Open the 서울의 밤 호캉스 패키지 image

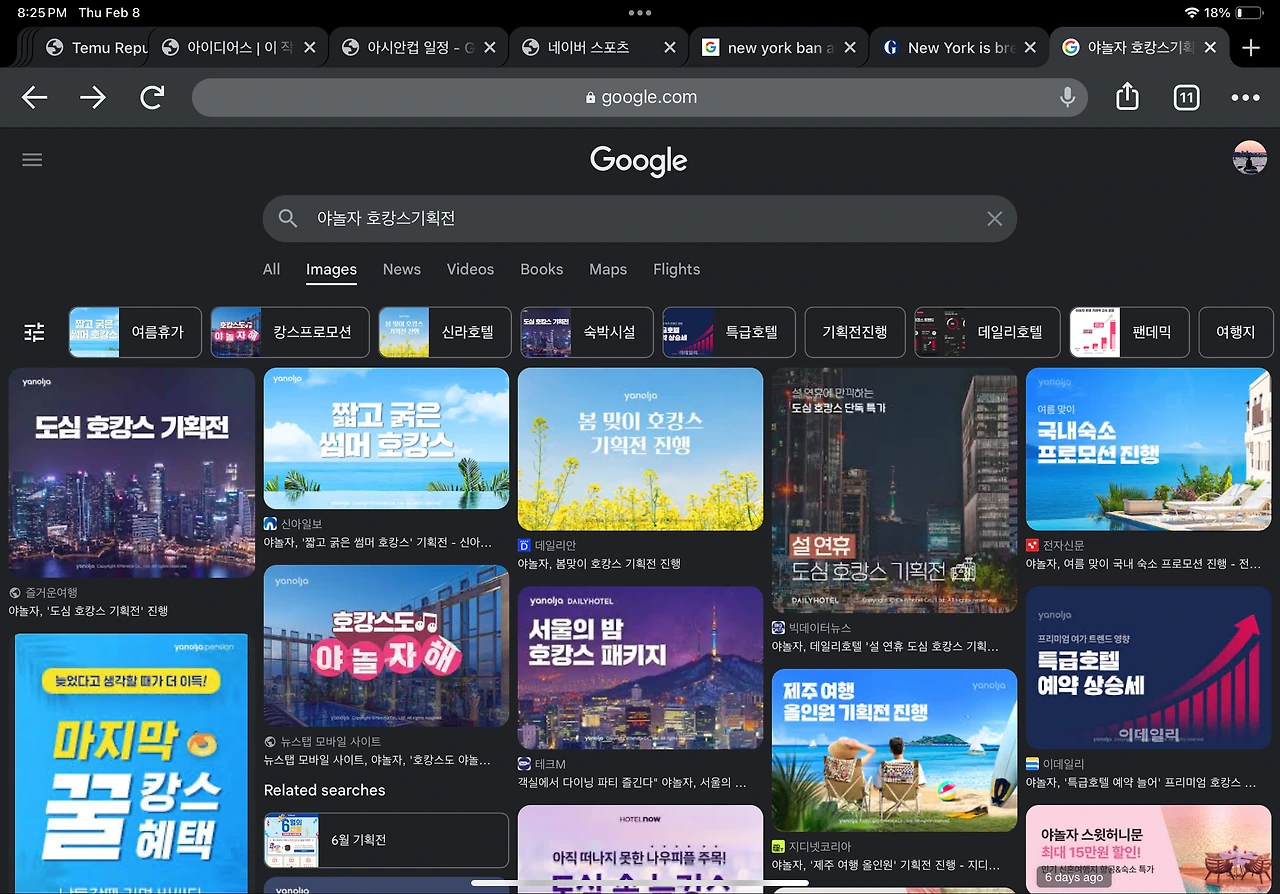click(x=640, y=668)
